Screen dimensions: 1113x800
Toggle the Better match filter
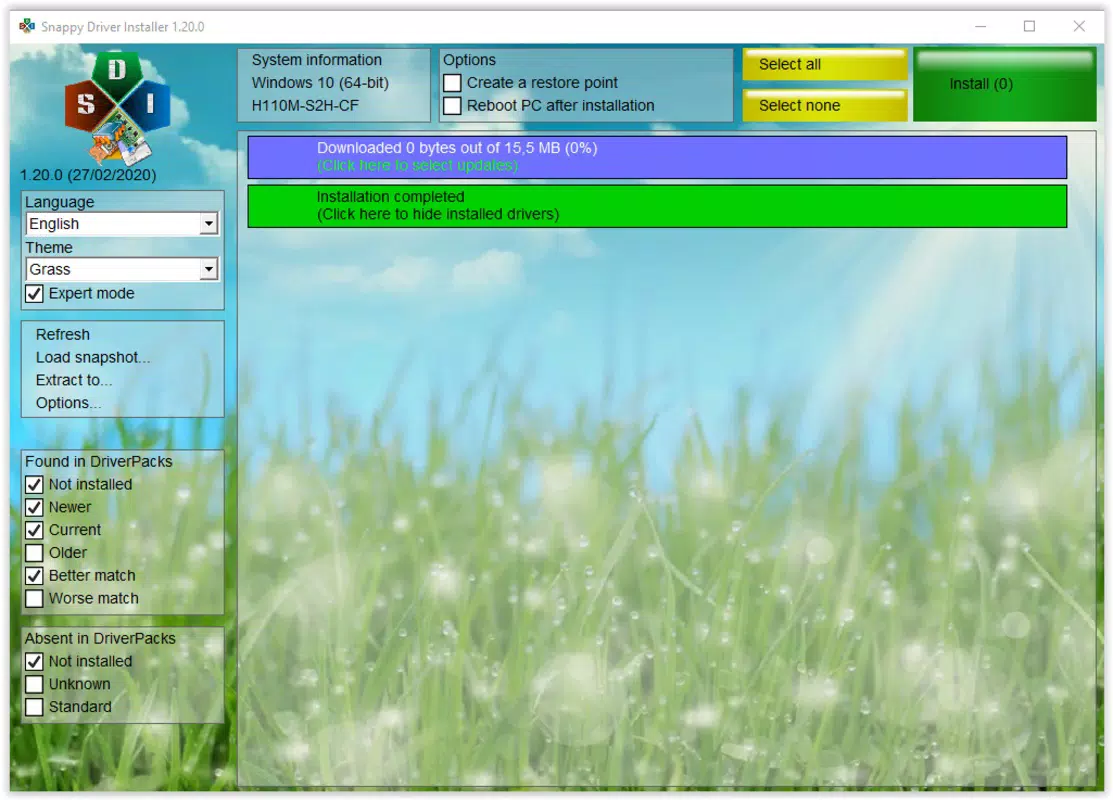[x=34, y=575]
